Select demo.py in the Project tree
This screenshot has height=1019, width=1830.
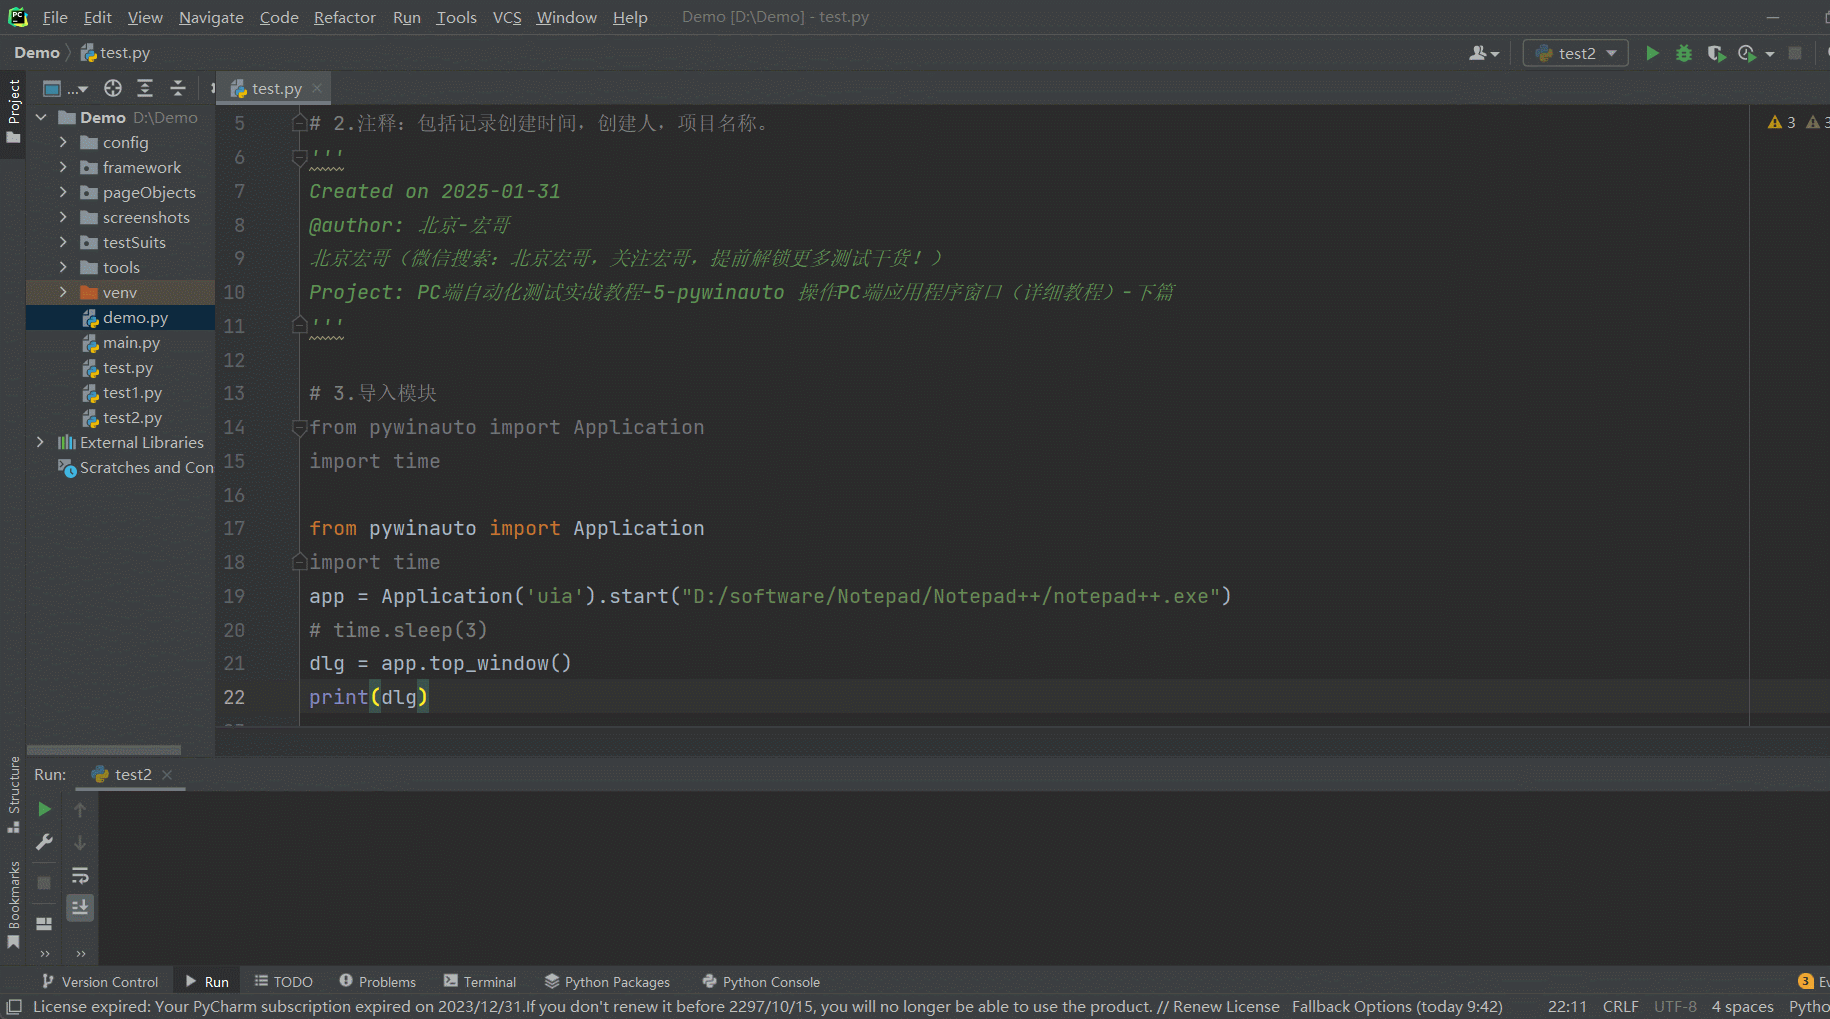[120, 317]
